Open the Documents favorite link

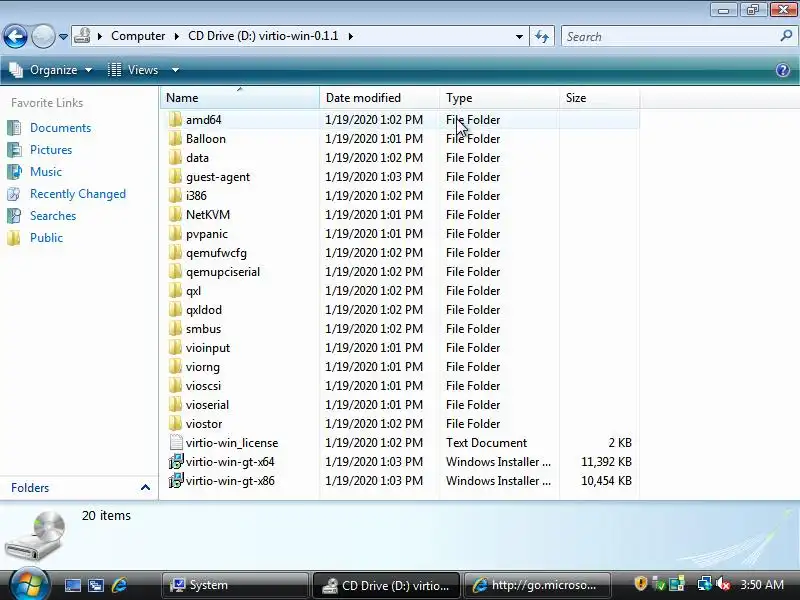pyautogui.click(x=60, y=128)
